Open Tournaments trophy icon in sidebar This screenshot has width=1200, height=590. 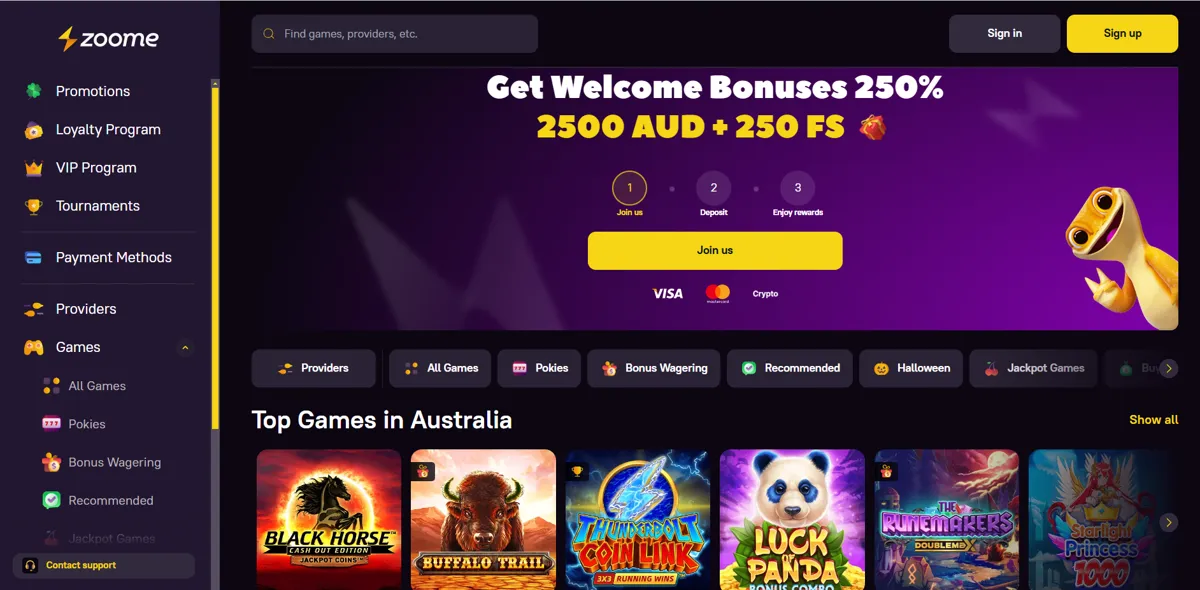point(34,206)
